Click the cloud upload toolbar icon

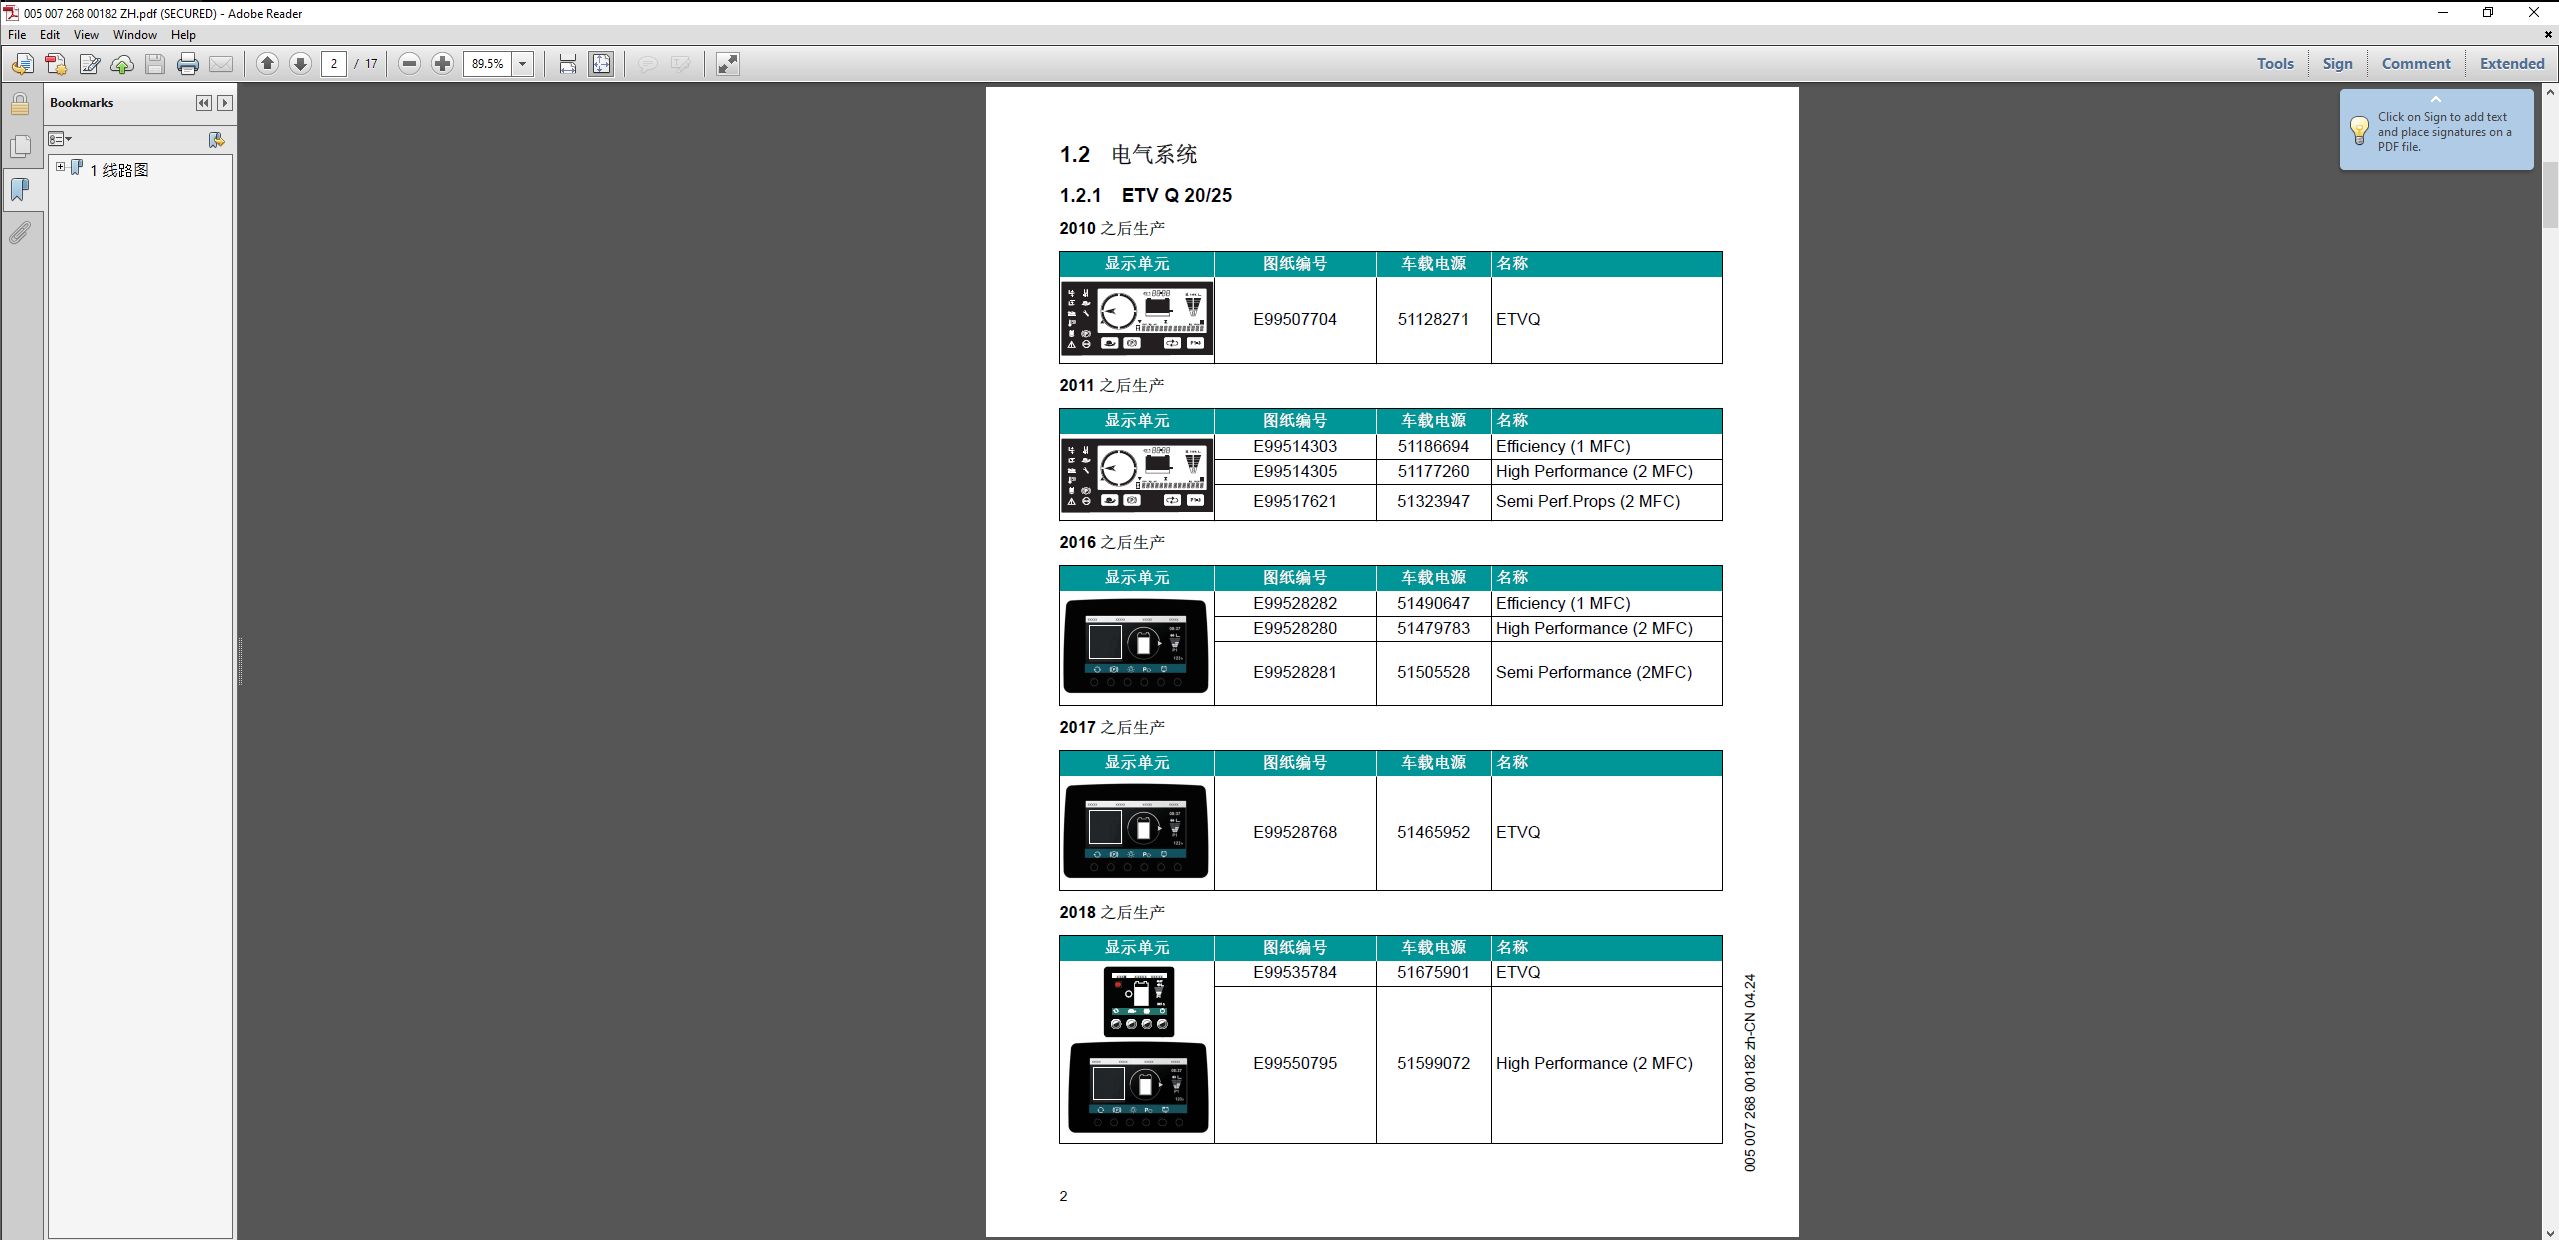point(122,64)
